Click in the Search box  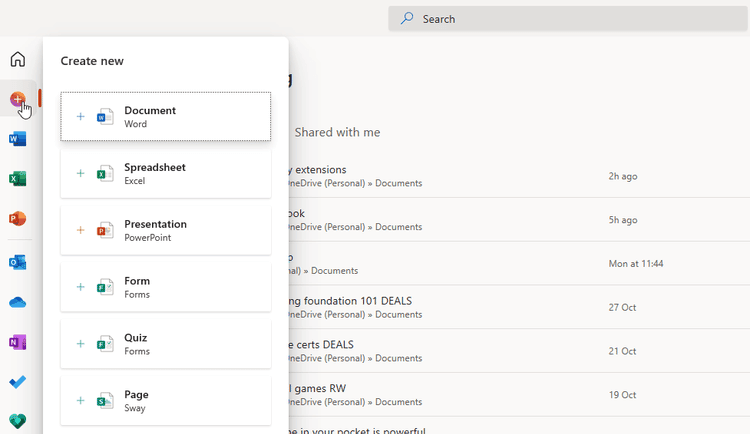[x=568, y=18]
